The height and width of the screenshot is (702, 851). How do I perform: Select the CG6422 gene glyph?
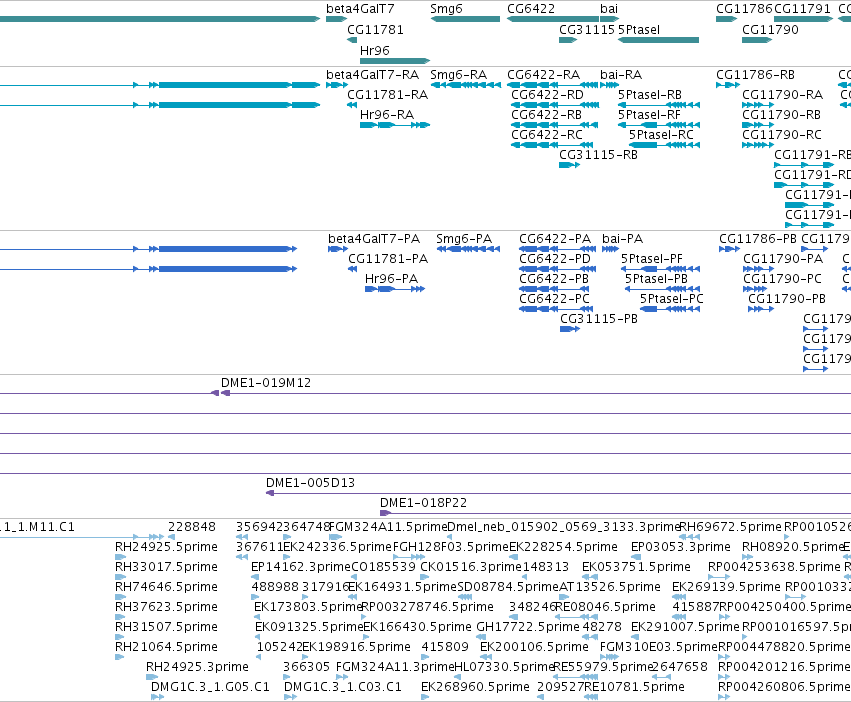click(552, 19)
